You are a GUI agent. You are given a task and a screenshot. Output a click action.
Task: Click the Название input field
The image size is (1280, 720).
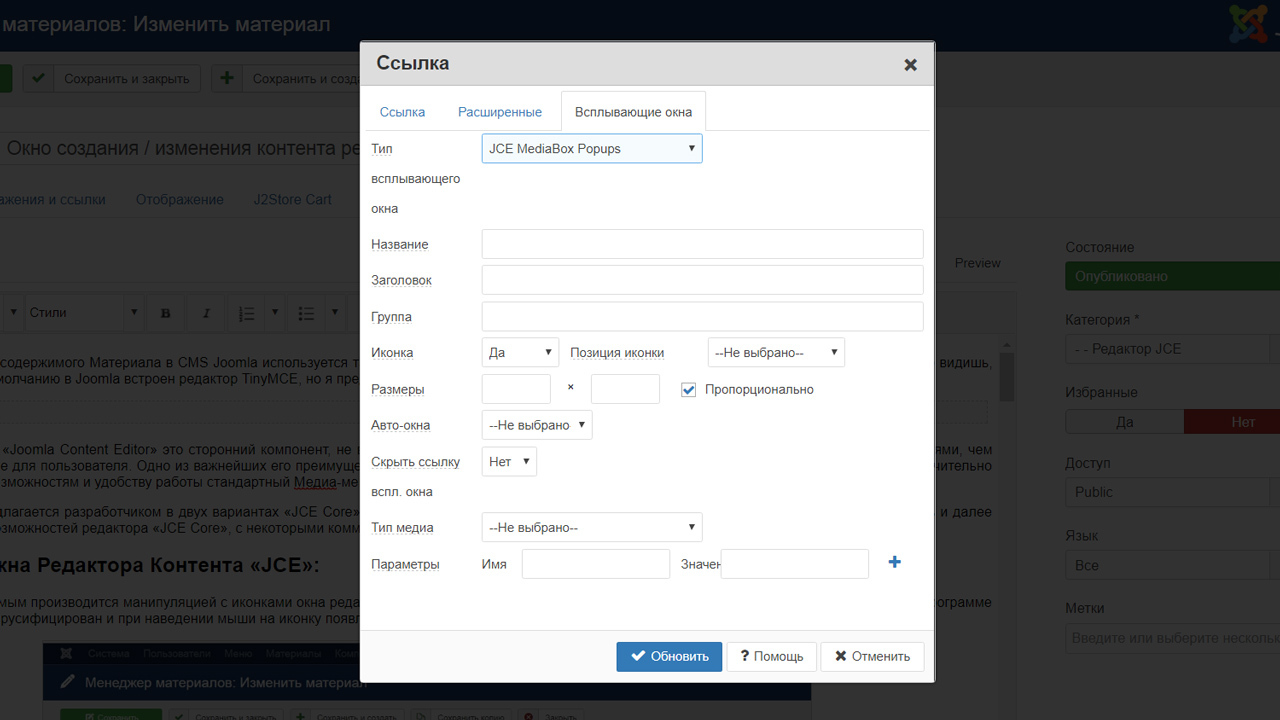702,244
